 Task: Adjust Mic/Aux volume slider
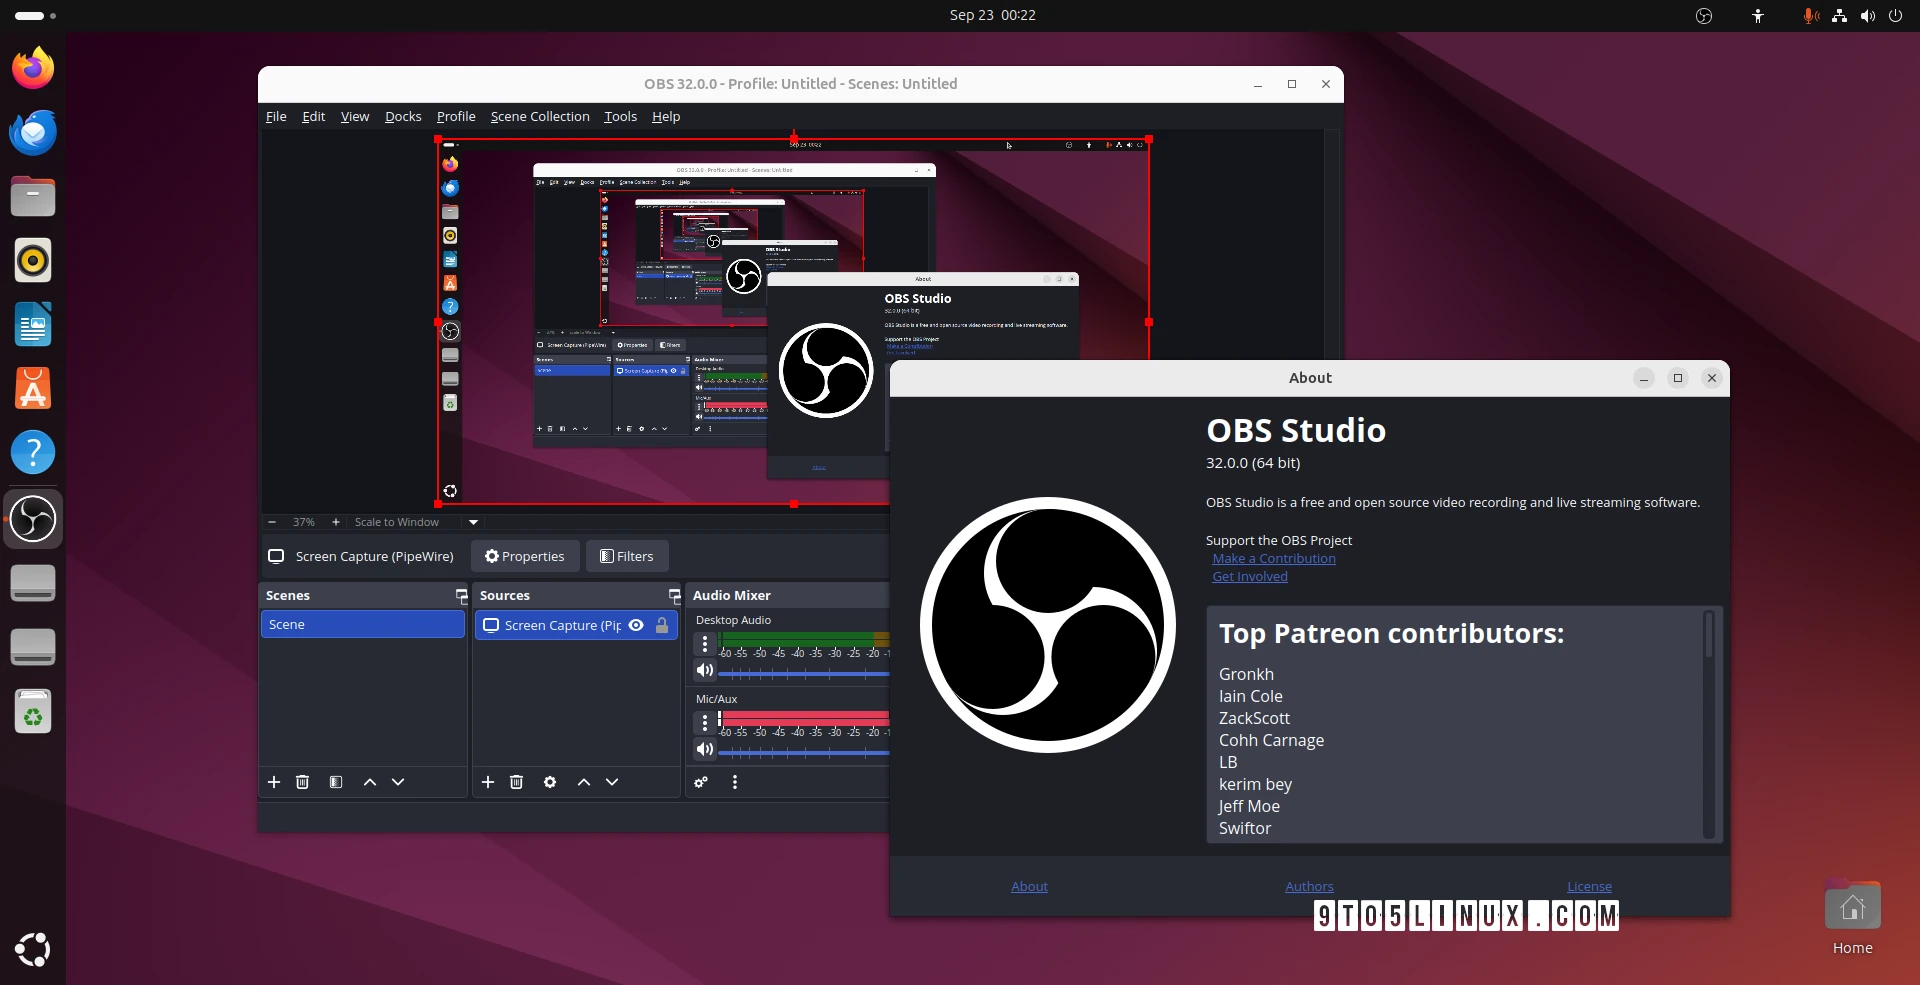click(803, 753)
